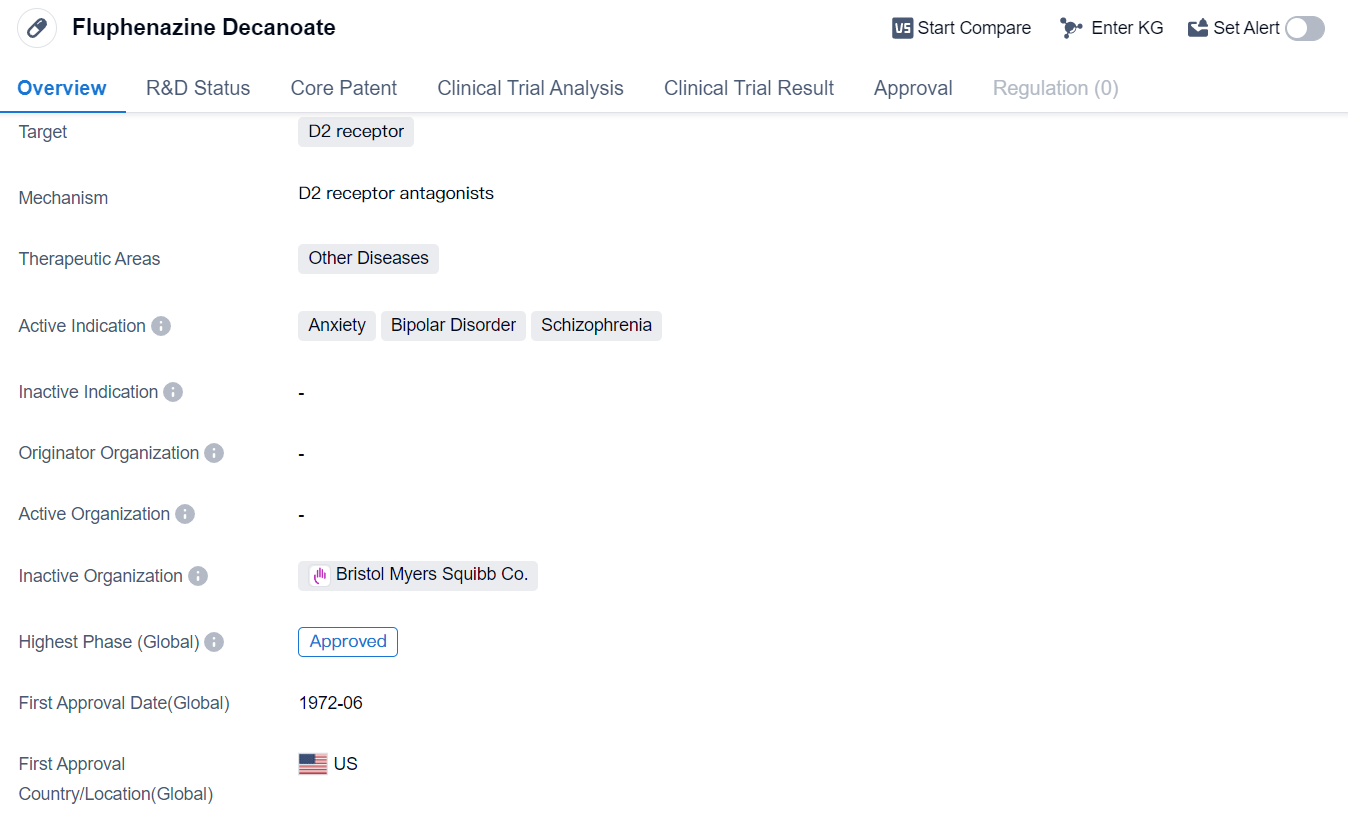Select the Schizophrenia indication tag
The width and height of the screenshot is (1348, 828).
tap(596, 326)
